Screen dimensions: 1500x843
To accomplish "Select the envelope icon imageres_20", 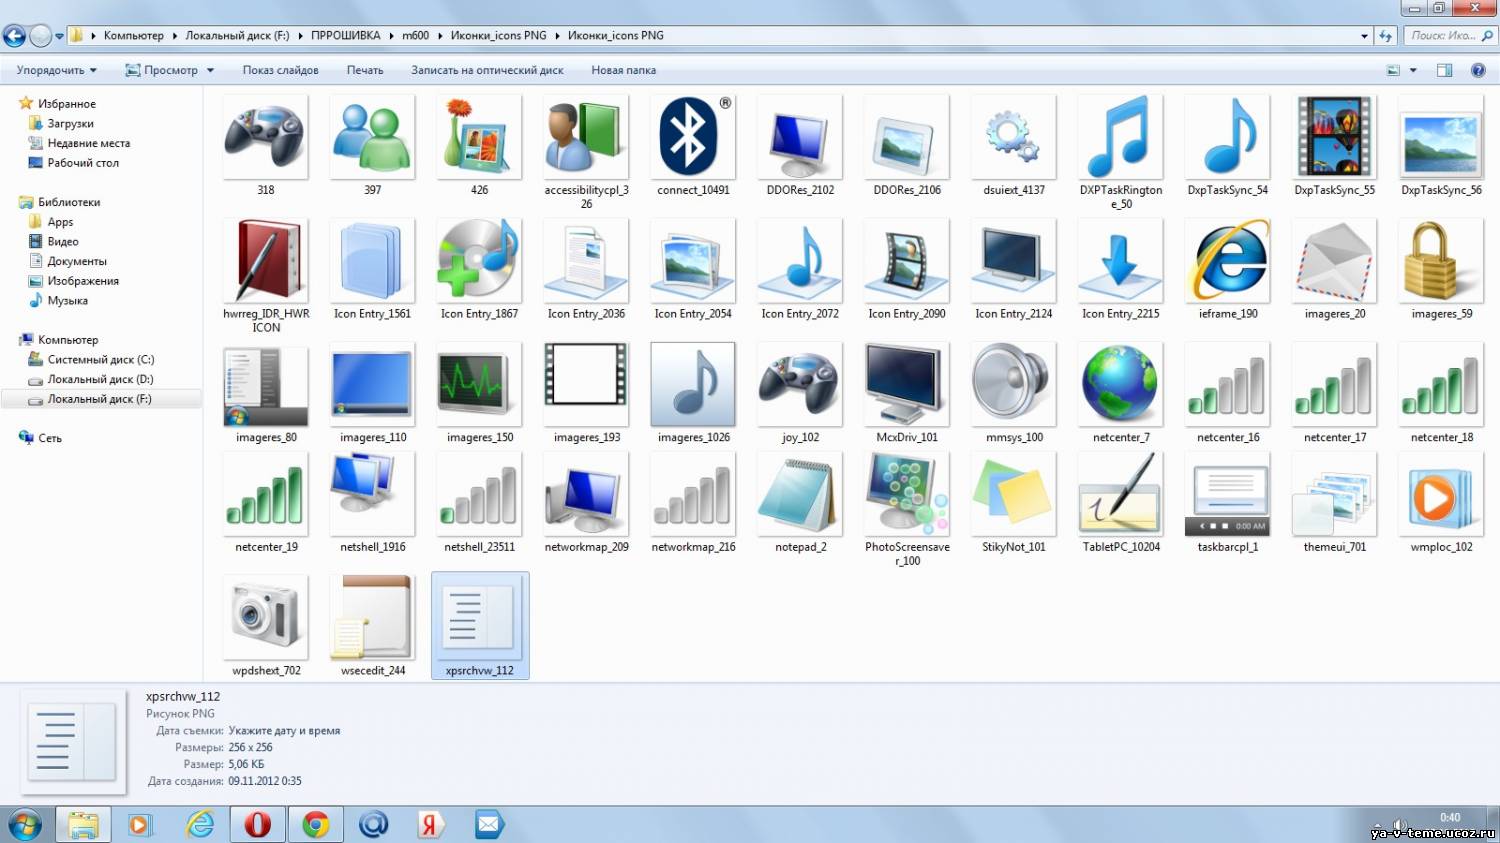I will point(1335,261).
